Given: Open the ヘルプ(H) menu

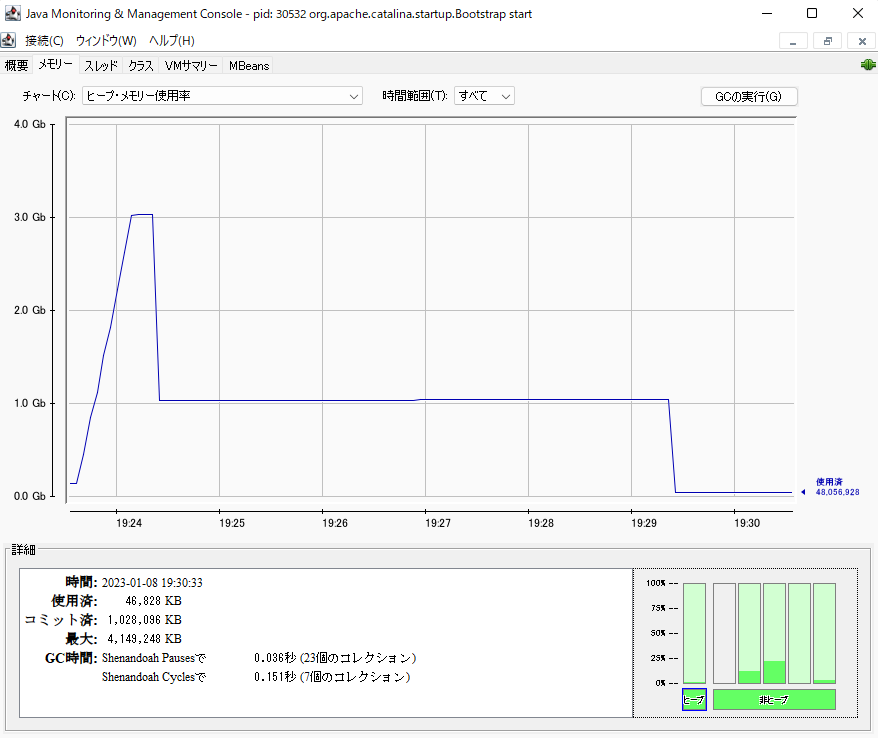Looking at the screenshot, I should pyautogui.click(x=171, y=41).
